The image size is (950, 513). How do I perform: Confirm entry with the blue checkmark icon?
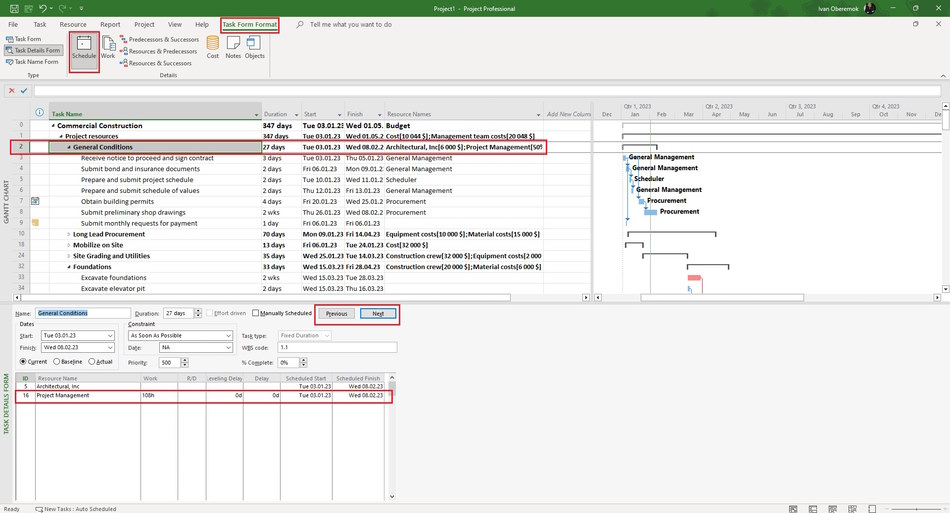pyautogui.click(x=24, y=91)
